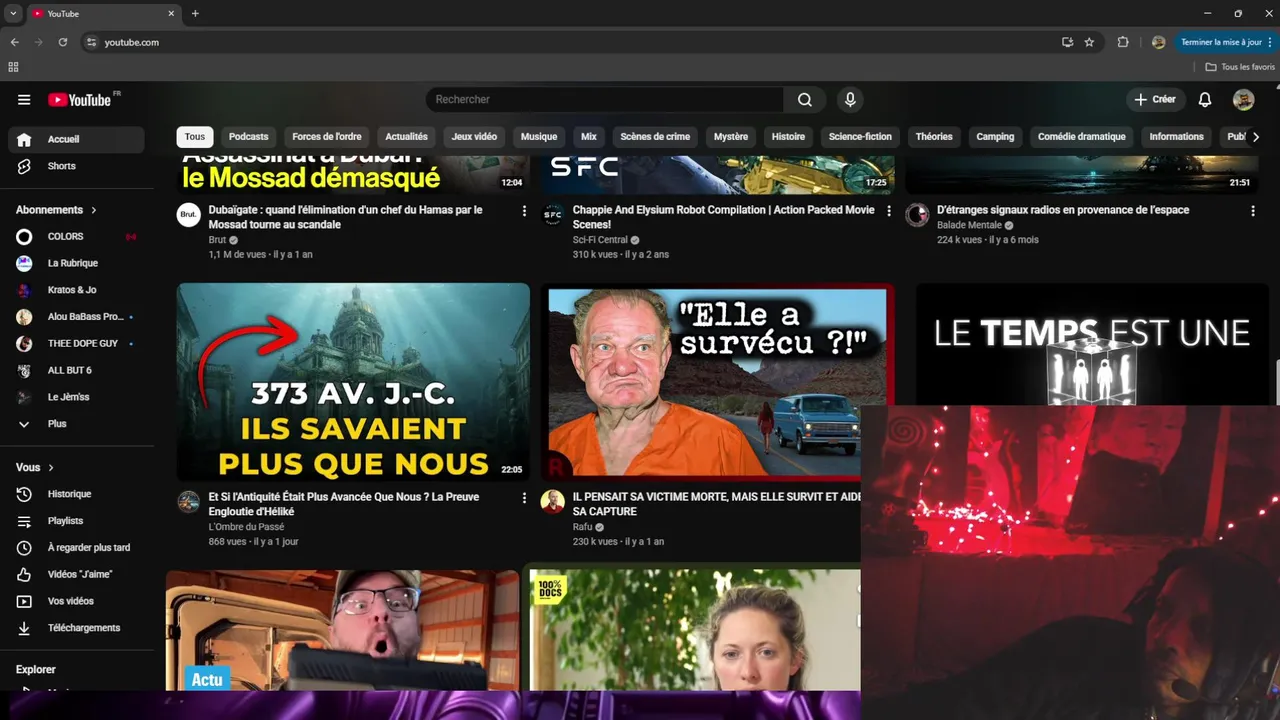Open more options for Chappie And Elysium video

tap(888, 211)
